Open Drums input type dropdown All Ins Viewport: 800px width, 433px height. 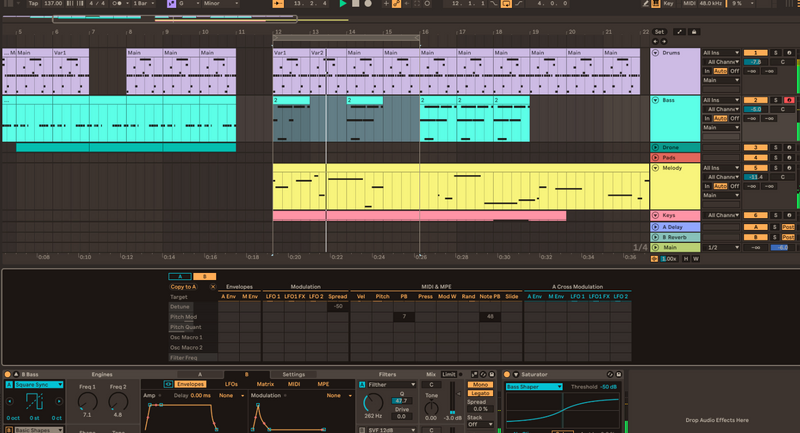coord(721,53)
